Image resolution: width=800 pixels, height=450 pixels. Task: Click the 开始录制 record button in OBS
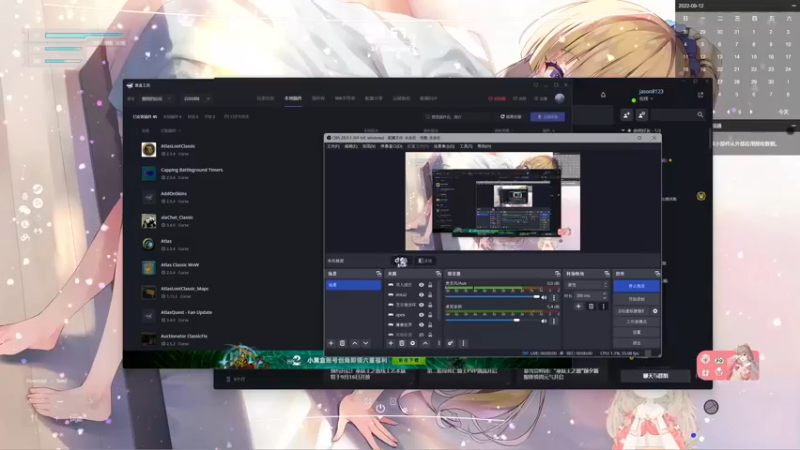pyautogui.click(x=636, y=299)
